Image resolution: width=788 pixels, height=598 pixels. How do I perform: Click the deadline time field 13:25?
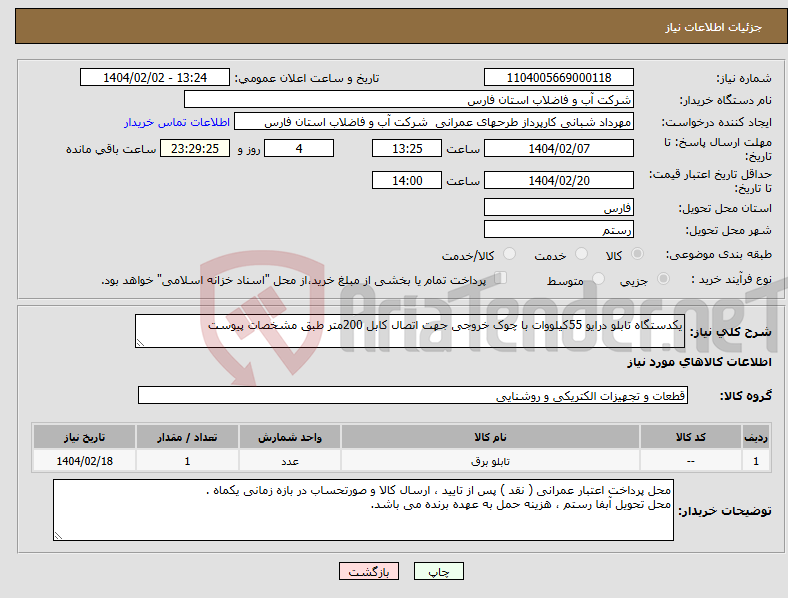(407, 149)
